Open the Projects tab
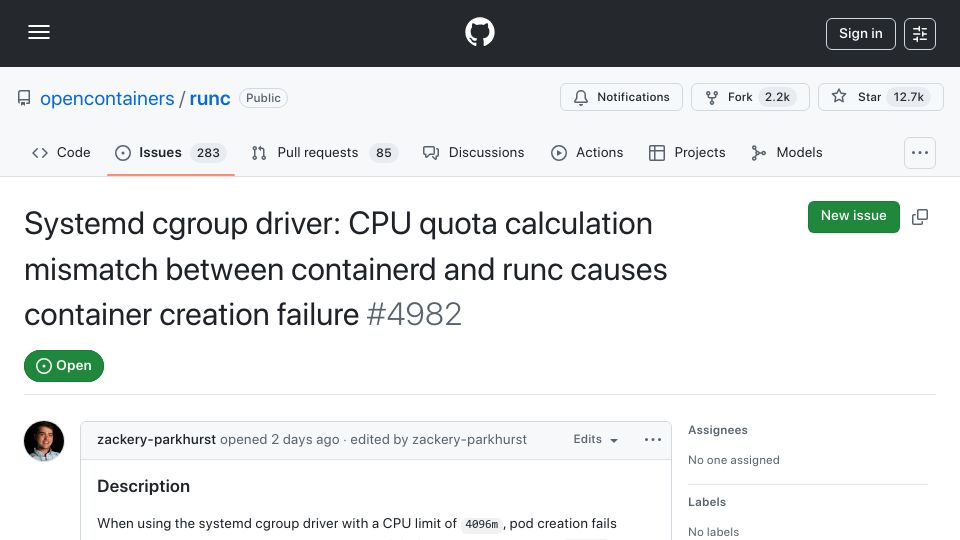Viewport: 960px width, 540px height. point(687,152)
